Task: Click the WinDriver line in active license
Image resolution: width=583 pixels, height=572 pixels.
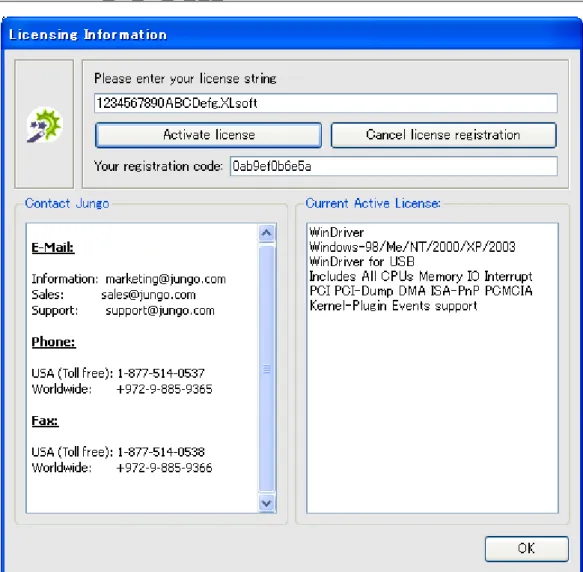Action: 336,232
